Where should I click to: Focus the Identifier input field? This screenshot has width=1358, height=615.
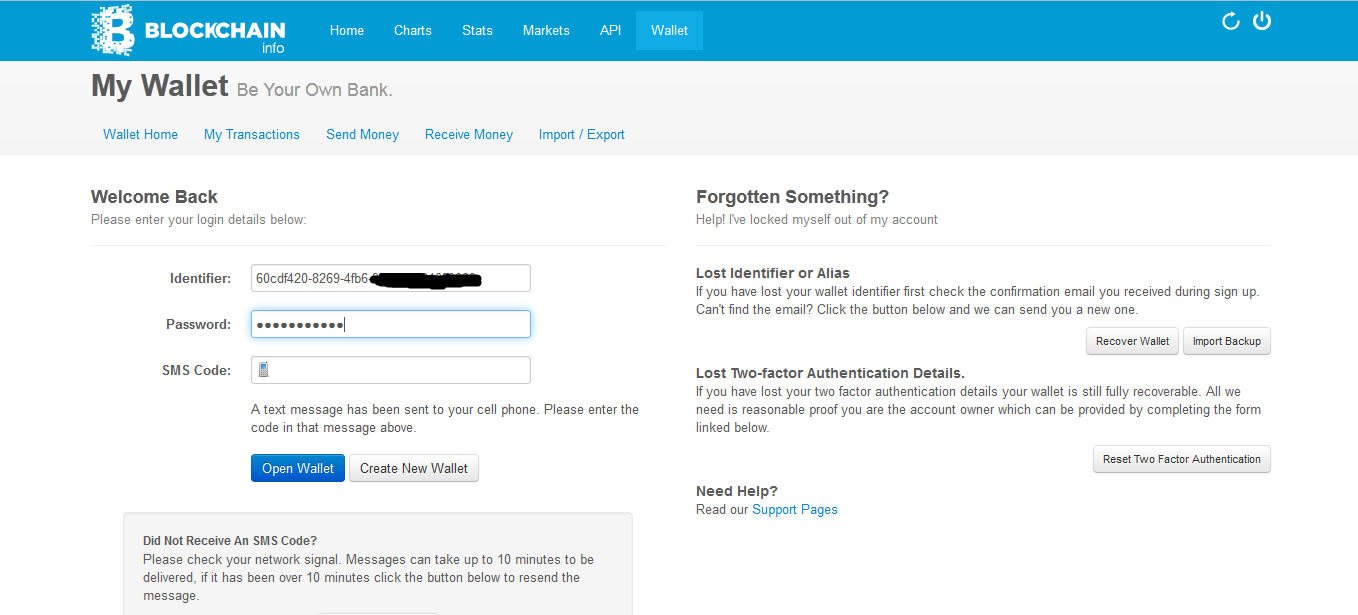pyautogui.click(x=391, y=278)
